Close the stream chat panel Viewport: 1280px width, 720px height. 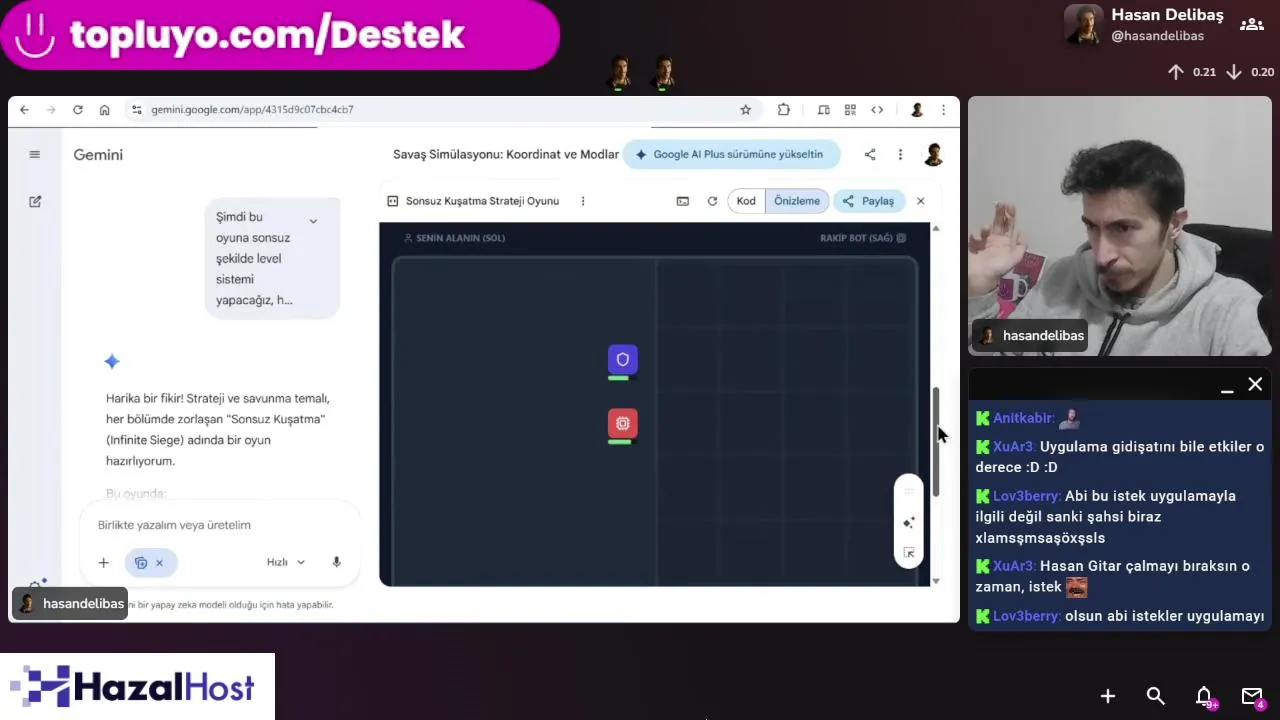(1255, 385)
